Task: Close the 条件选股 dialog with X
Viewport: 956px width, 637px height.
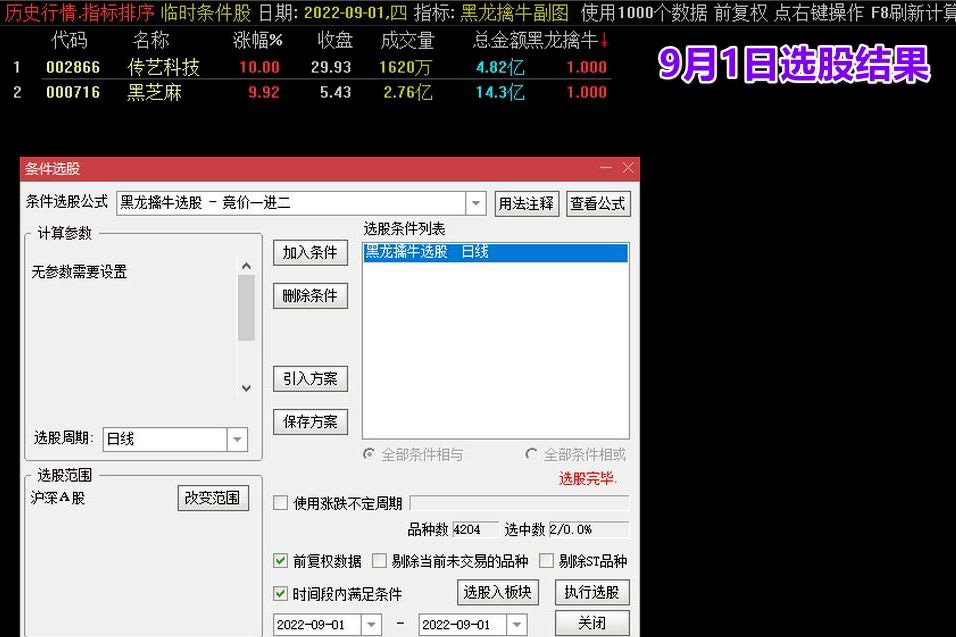Action: coord(628,168)
